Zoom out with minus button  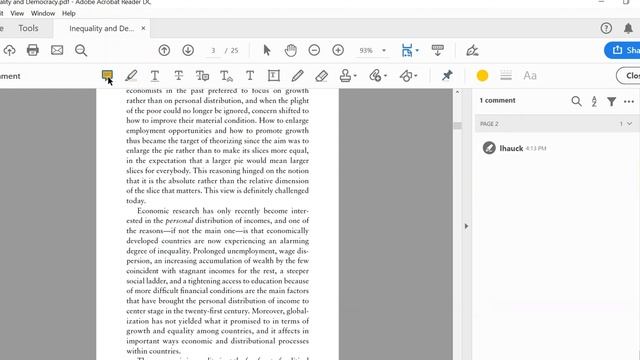(314, 50)
